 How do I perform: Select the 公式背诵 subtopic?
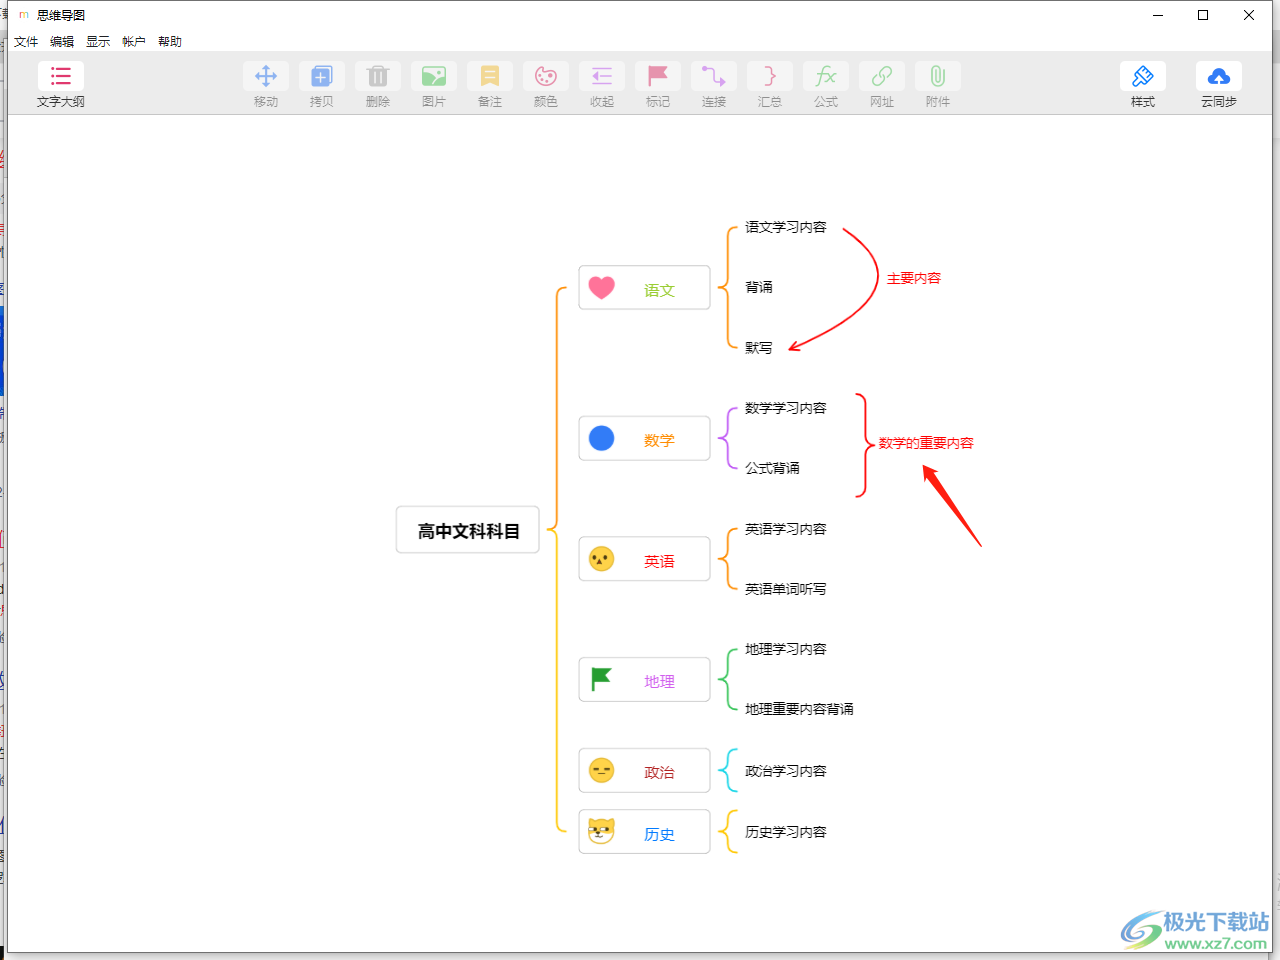coord(772,468)
